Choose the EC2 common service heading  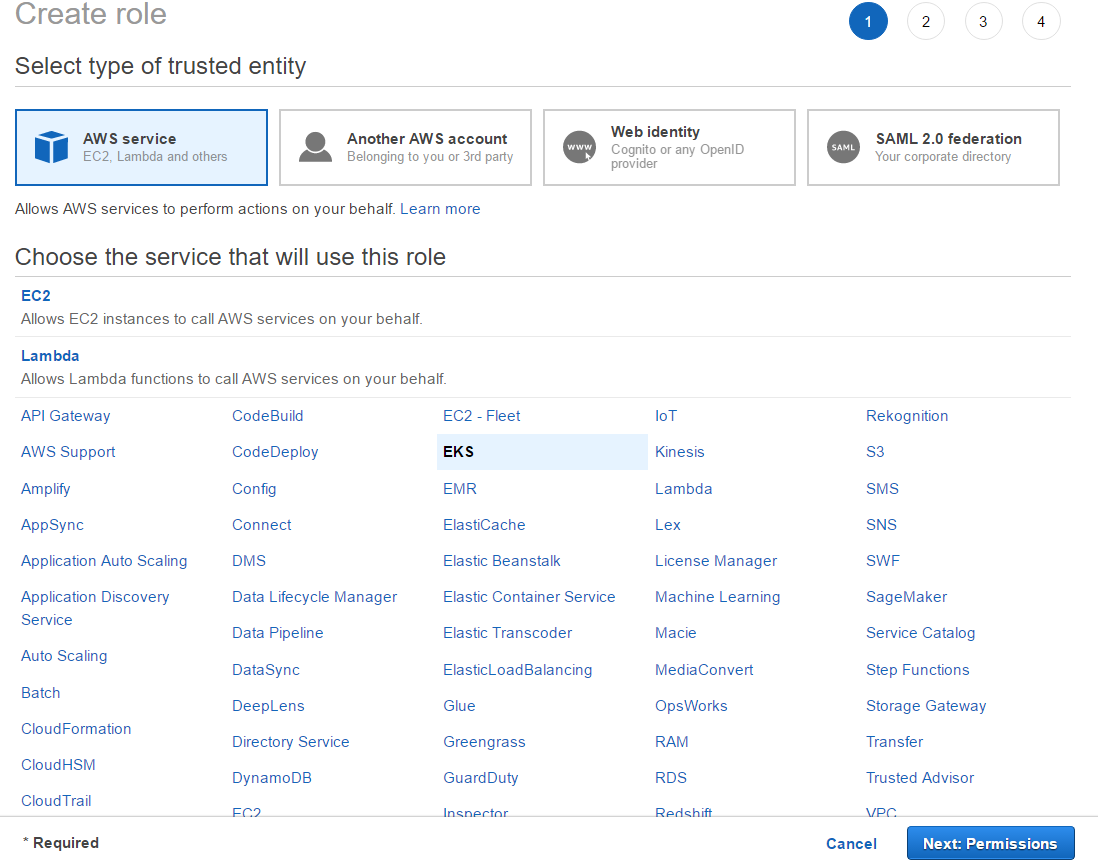[36, 295]
